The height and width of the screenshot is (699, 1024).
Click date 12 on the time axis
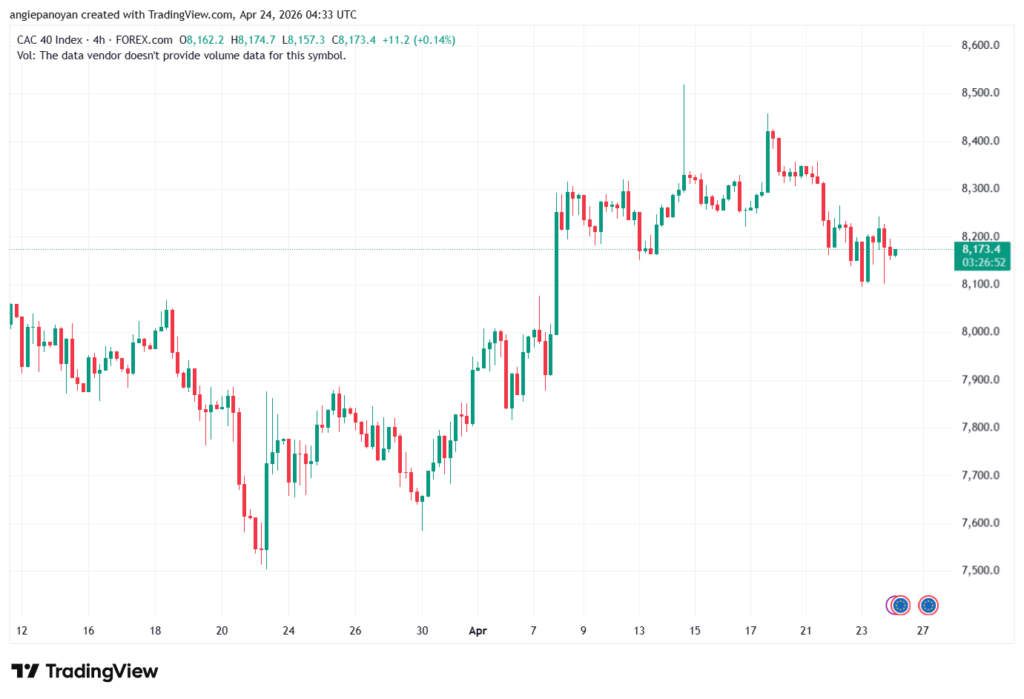tap(22, 631)
